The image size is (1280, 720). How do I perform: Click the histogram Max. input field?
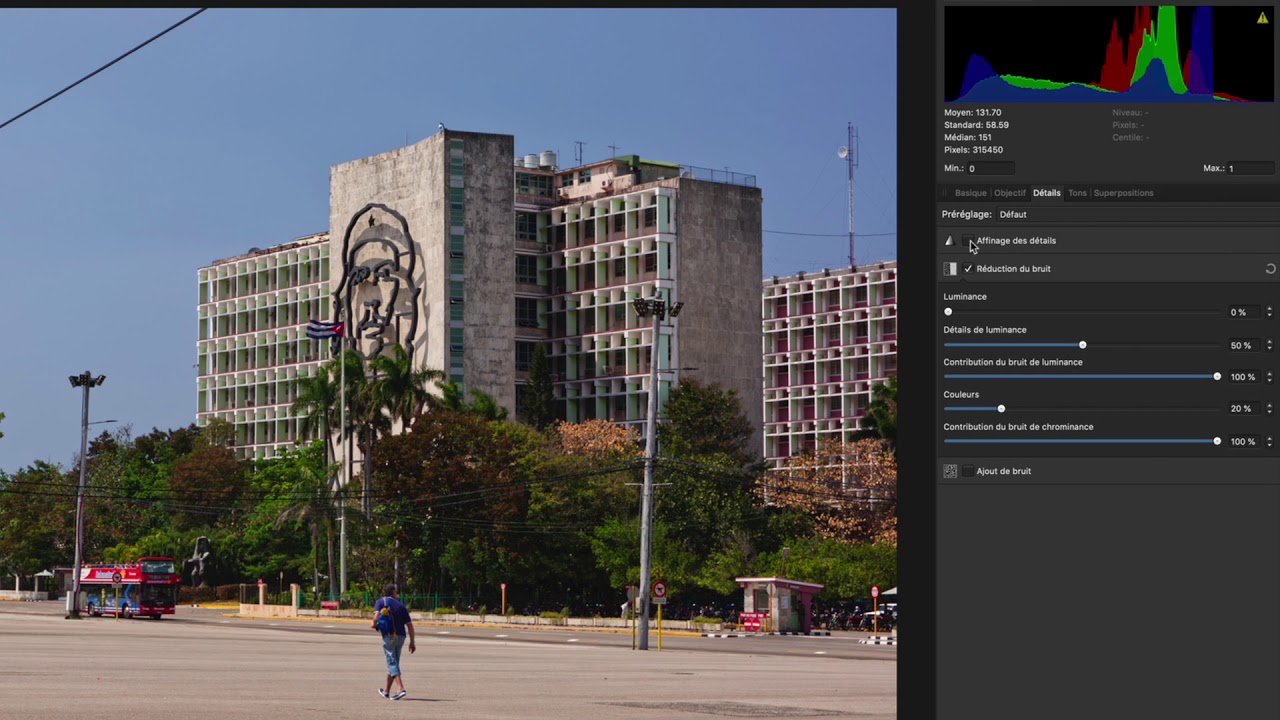point(1250,168)
